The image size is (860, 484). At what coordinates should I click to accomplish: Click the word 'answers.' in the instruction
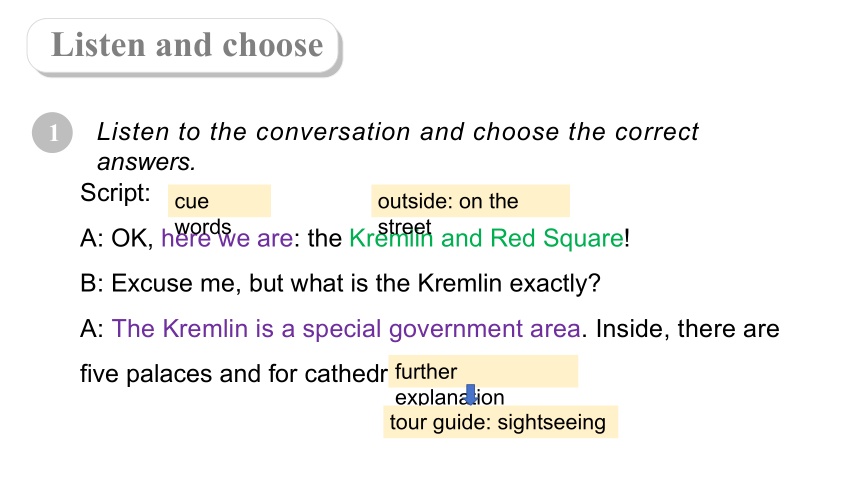point(146,162)
